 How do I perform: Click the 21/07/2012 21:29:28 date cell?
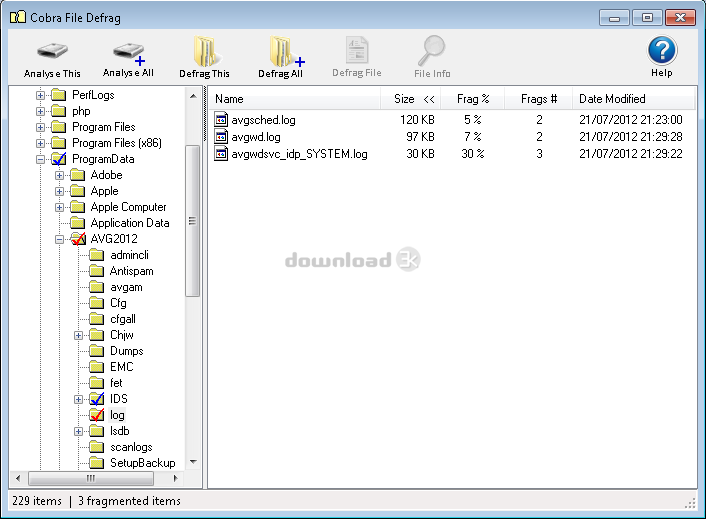[x=630, y=137]
